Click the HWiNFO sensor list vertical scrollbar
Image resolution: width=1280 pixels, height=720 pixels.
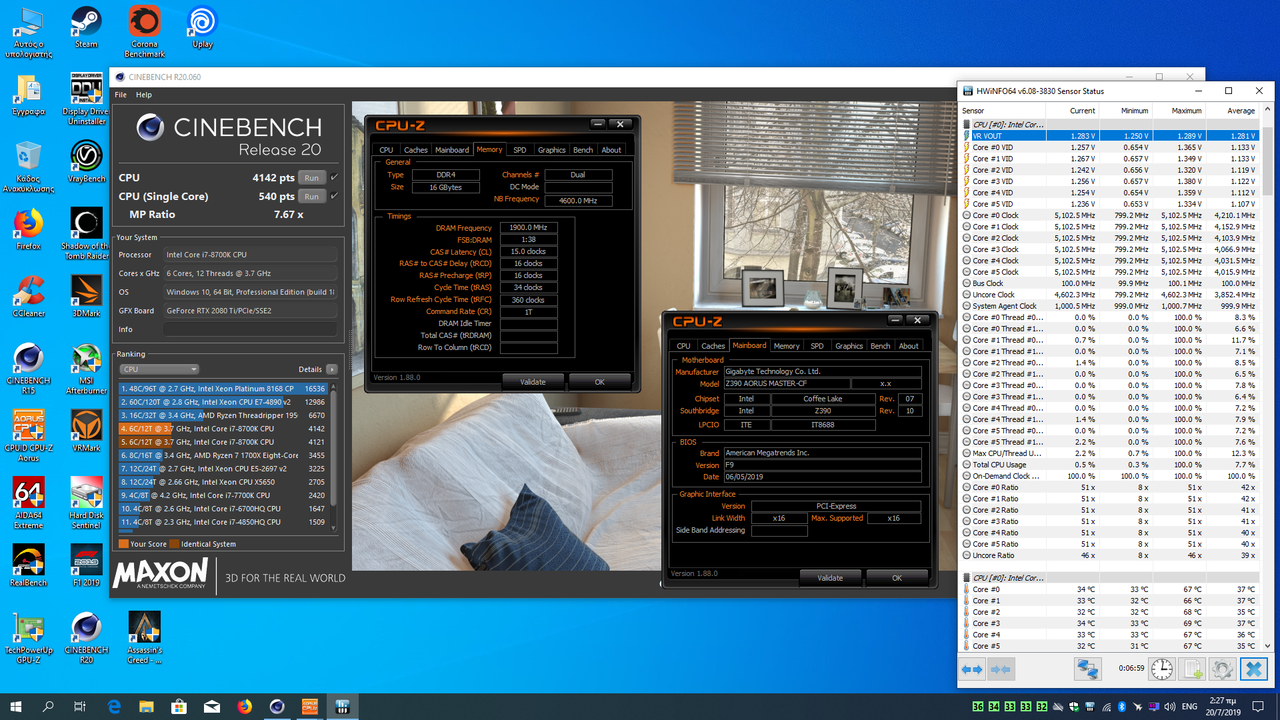click(x=1268, y=162)
